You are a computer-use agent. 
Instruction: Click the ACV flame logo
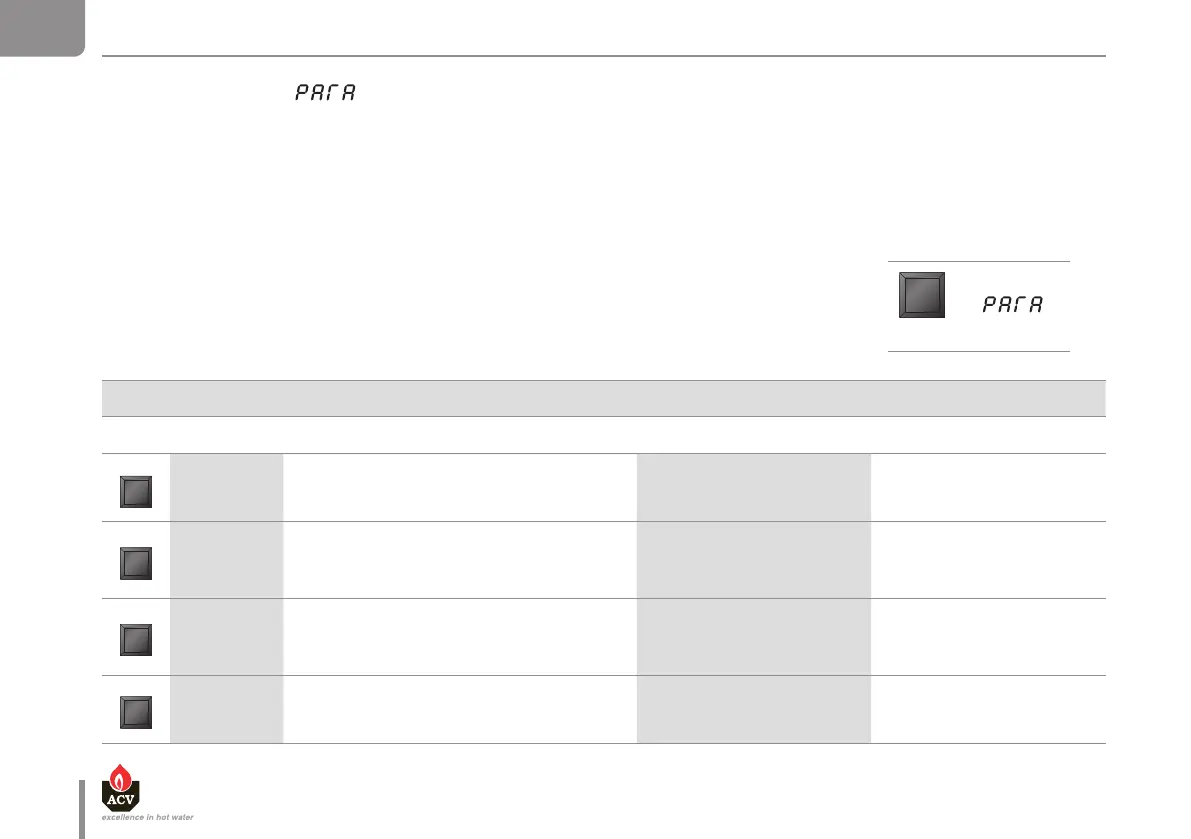point(121,785)
